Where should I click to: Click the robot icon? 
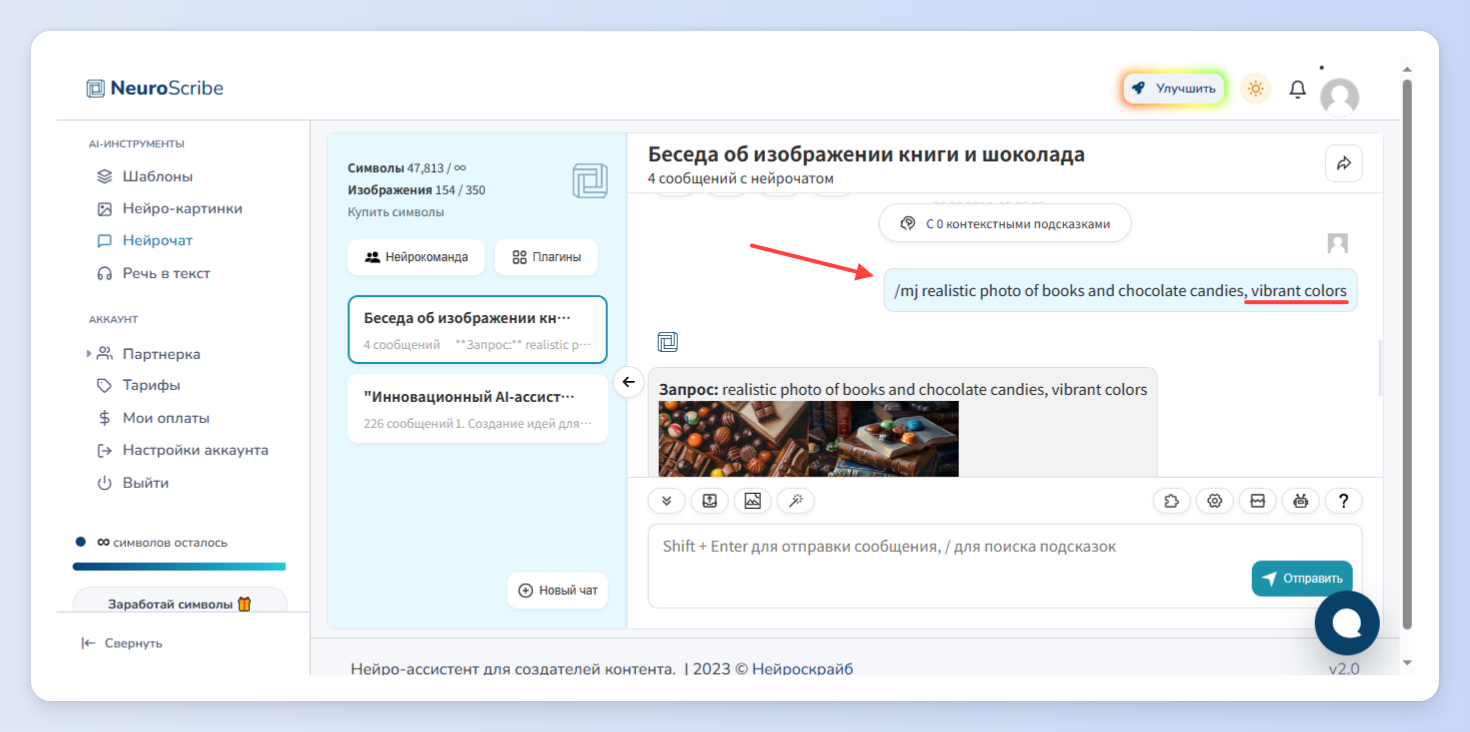(1301, 501)
